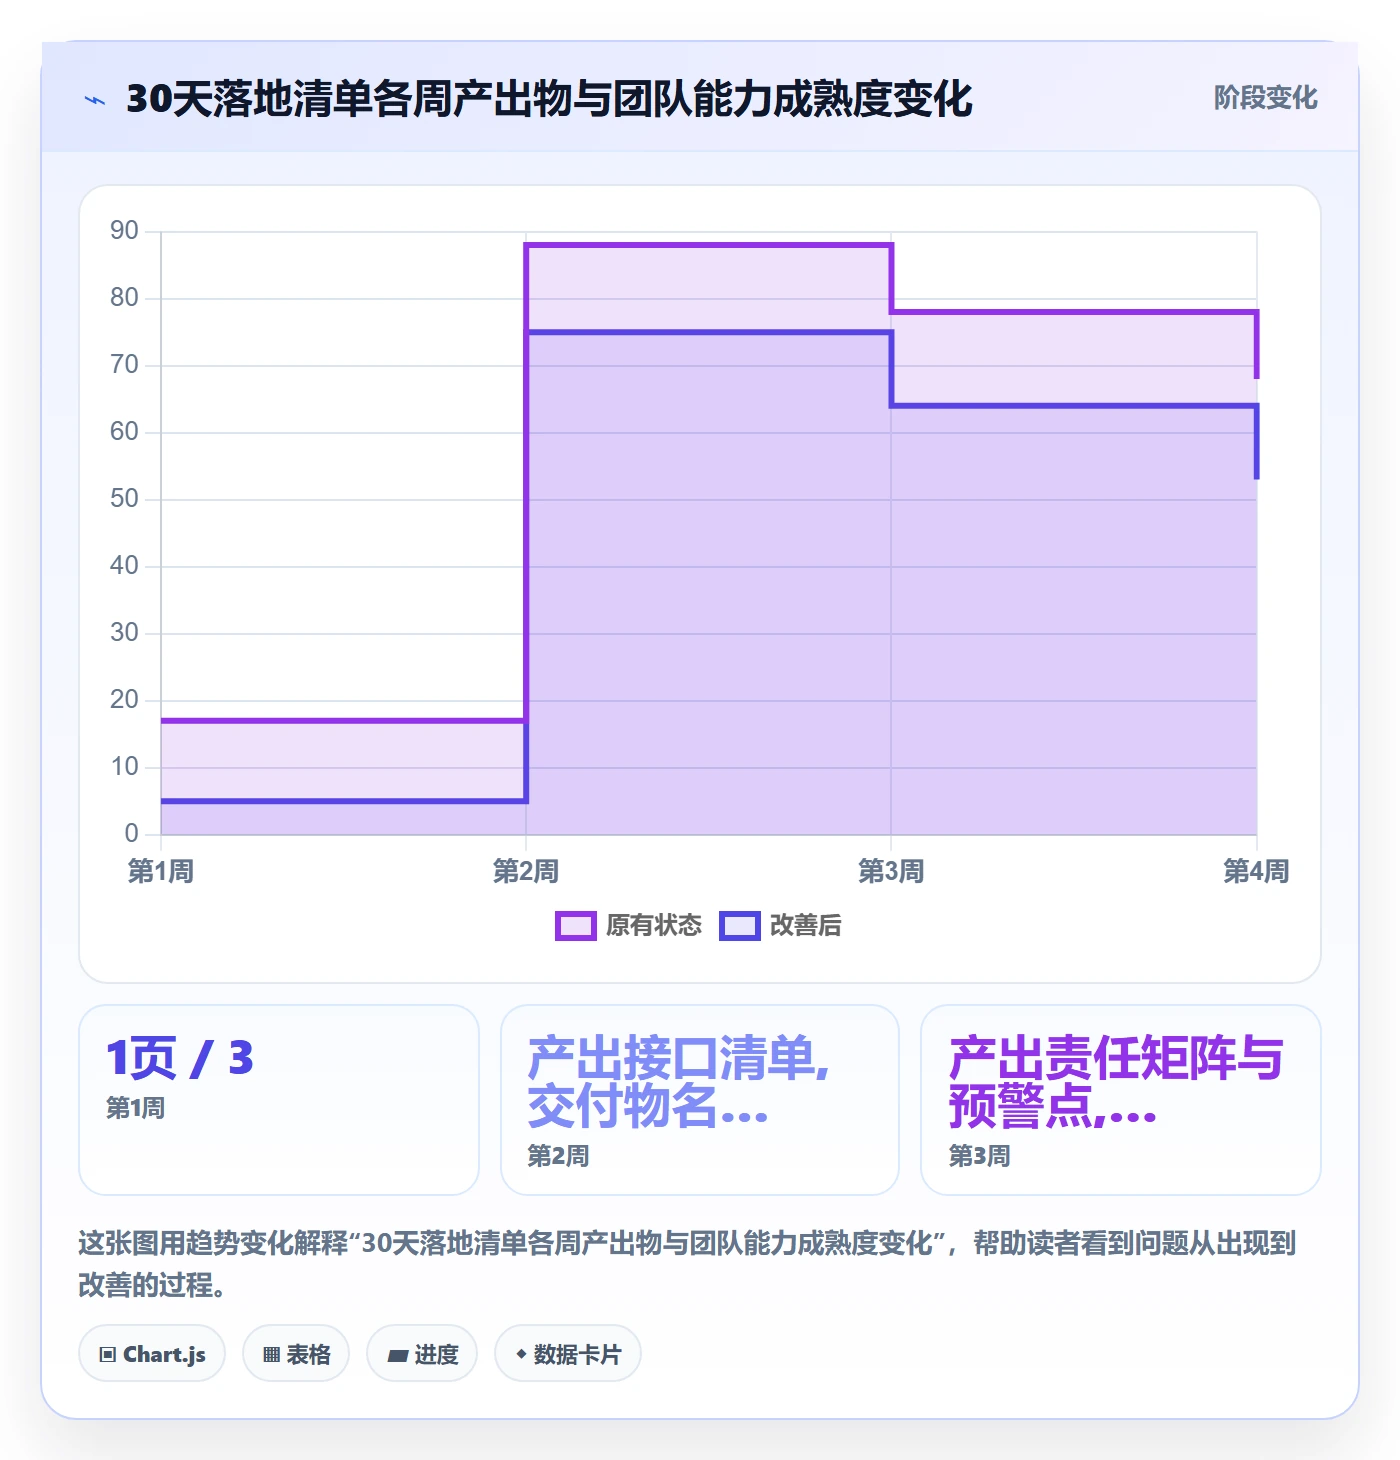Click the 进度 chip bar icon

point(398,1356)
